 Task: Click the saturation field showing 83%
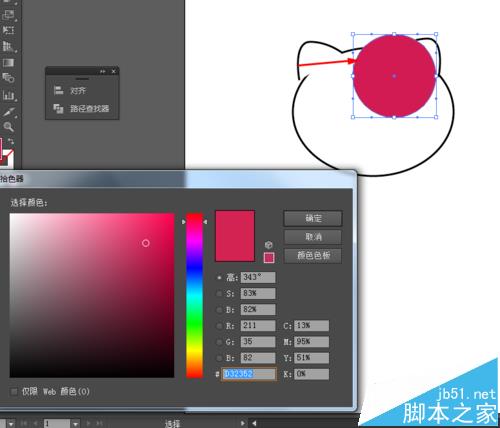point(258,293)
